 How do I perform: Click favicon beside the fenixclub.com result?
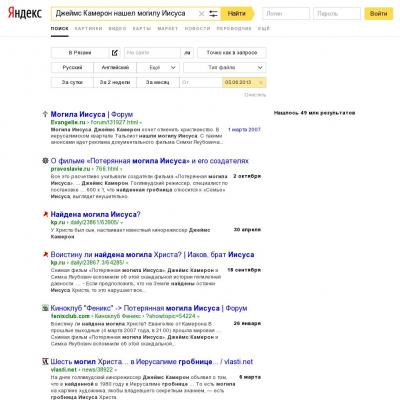click(45, 308)
